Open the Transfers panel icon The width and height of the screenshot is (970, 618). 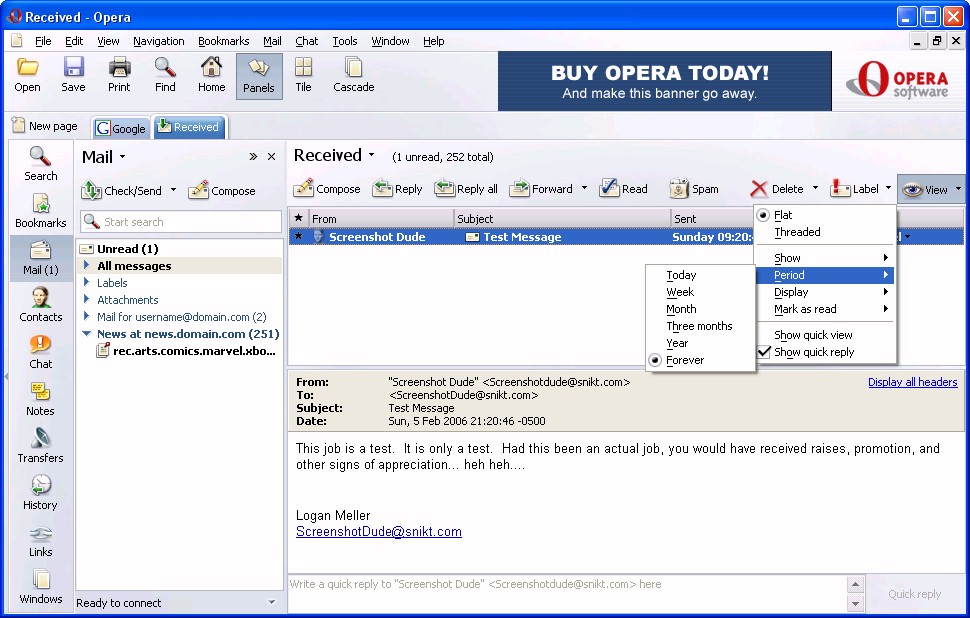pyautogui.click(x=40, y=438)
